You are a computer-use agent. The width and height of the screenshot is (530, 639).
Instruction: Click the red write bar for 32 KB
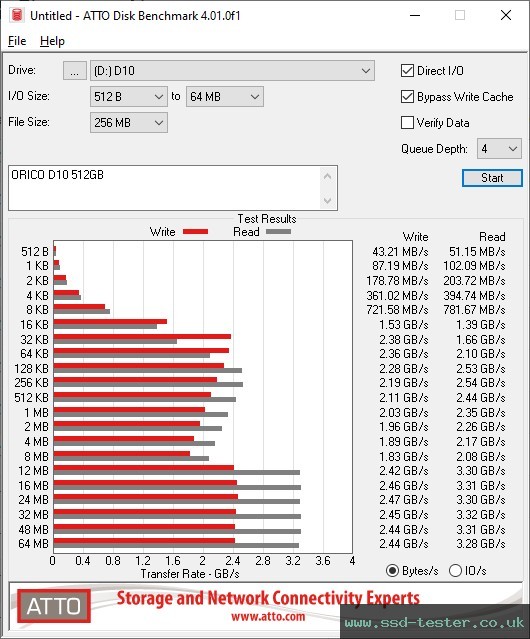[142, 337]
